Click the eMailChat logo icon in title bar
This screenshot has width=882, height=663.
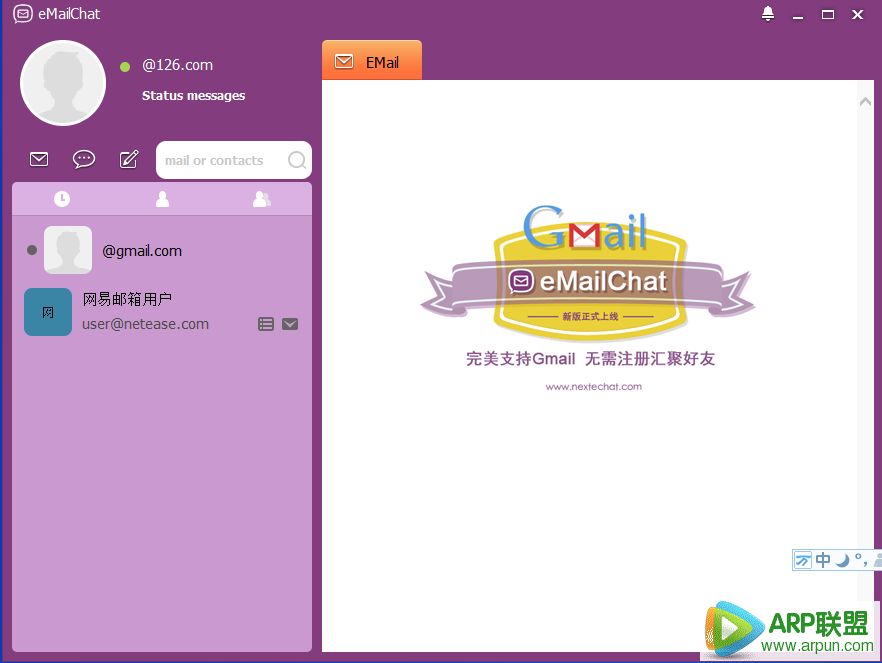(x=22, y=13)
